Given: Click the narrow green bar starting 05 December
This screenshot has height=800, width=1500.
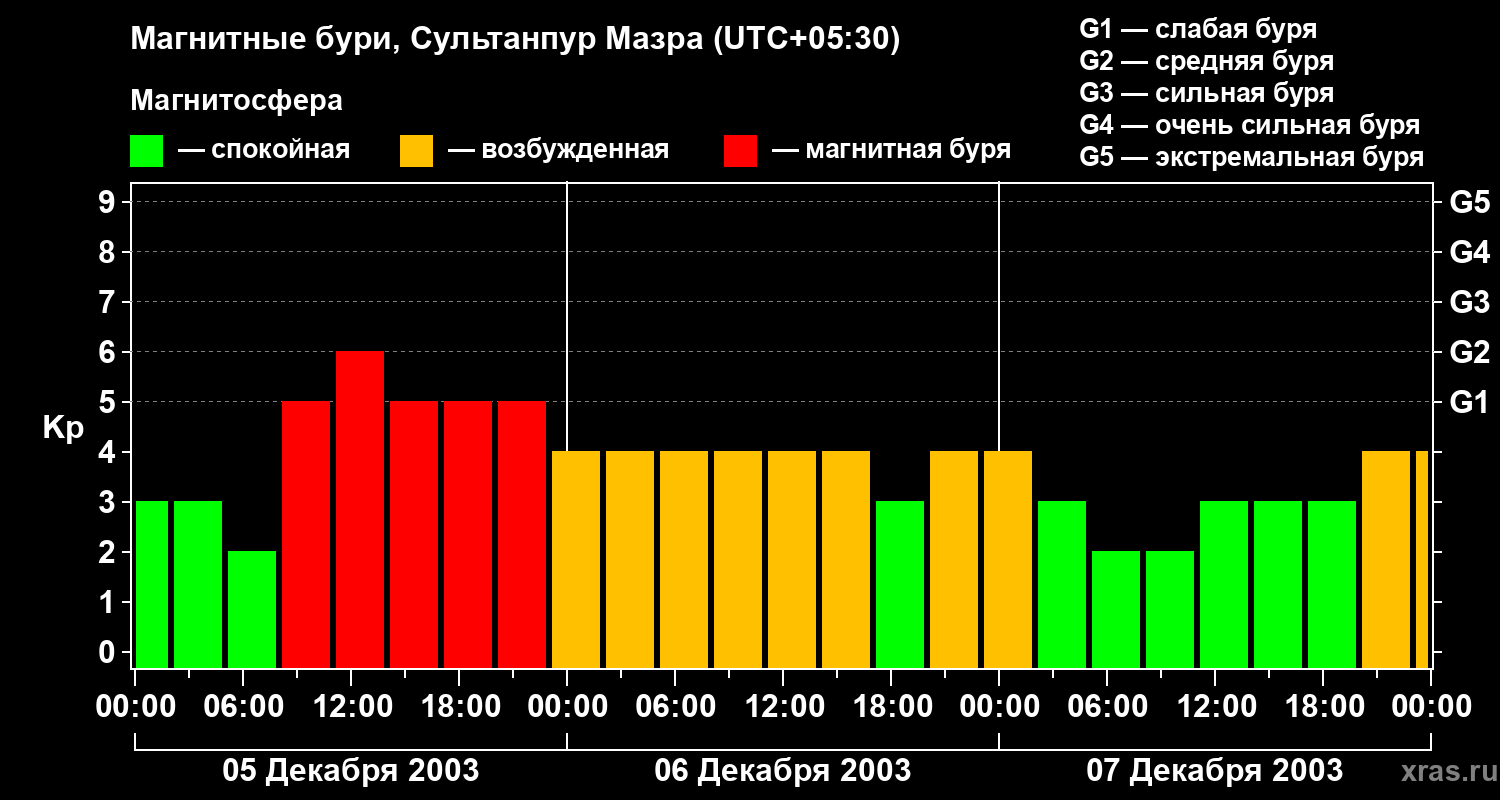Looking at the screenshot, I should point(152,584).
